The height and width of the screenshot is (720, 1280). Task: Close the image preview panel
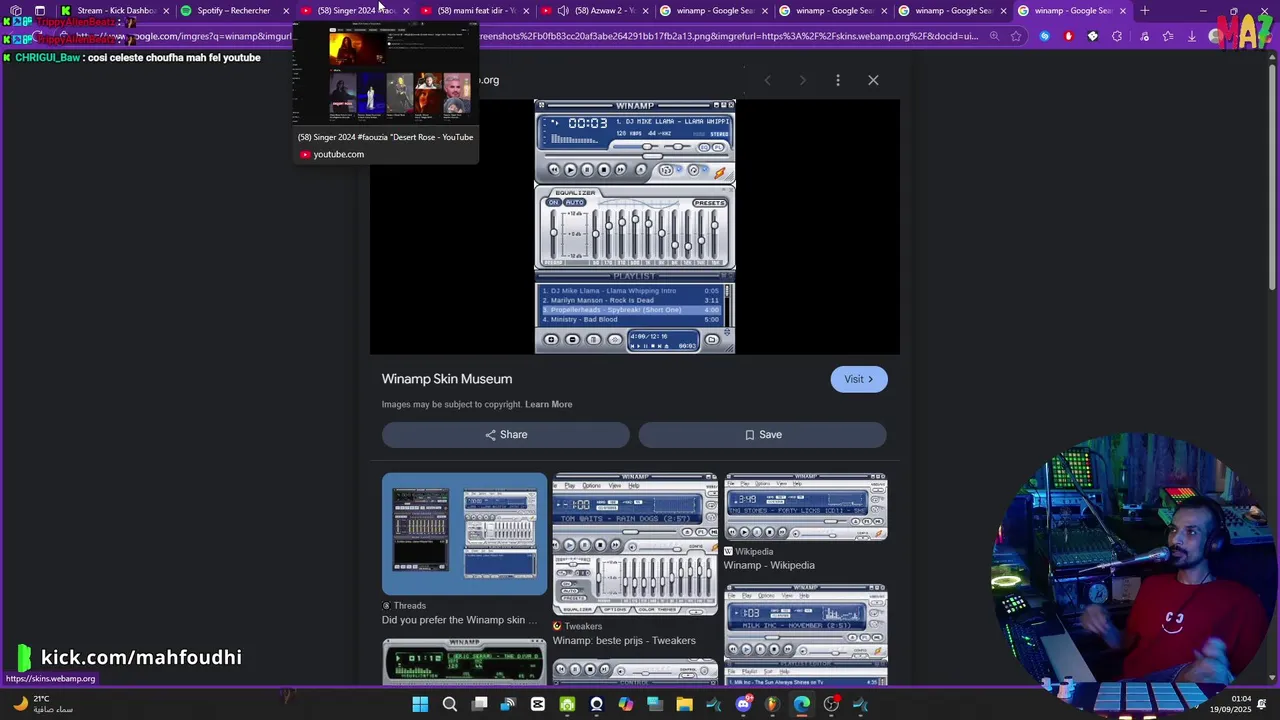pyautogui.click(x=873, y=80)
